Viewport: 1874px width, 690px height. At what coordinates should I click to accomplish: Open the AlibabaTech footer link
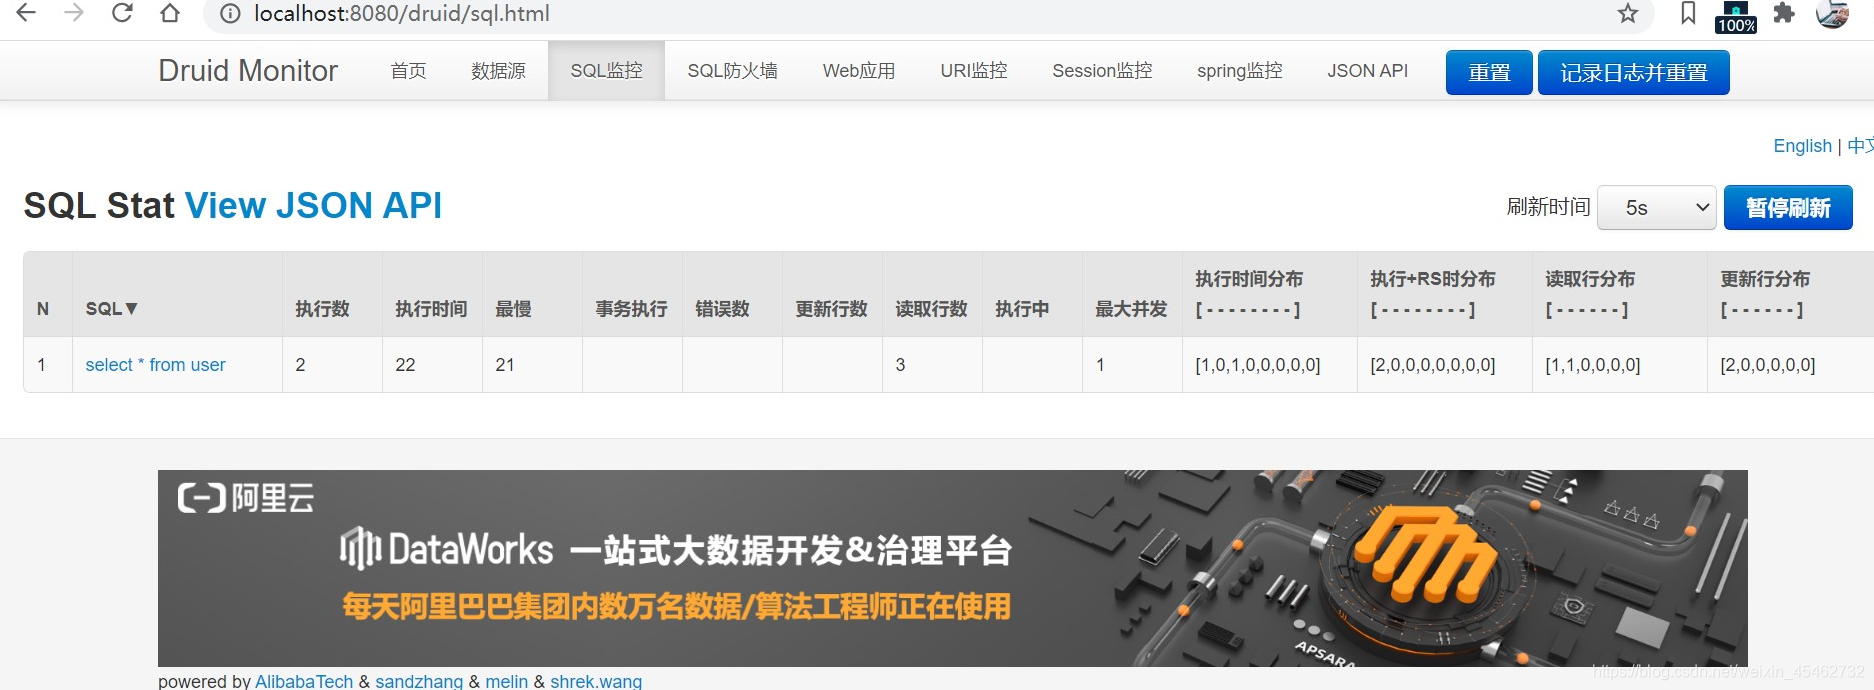pos(304,681)
